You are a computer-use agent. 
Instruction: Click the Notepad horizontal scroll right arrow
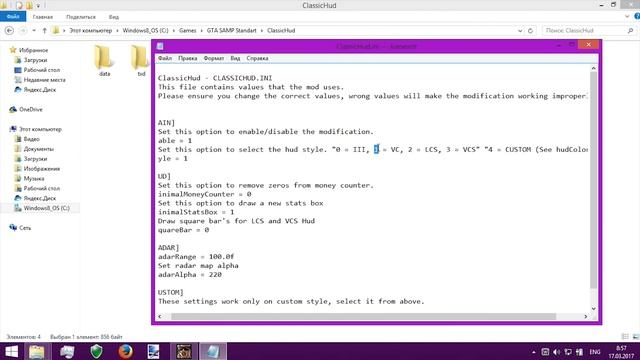586,316
